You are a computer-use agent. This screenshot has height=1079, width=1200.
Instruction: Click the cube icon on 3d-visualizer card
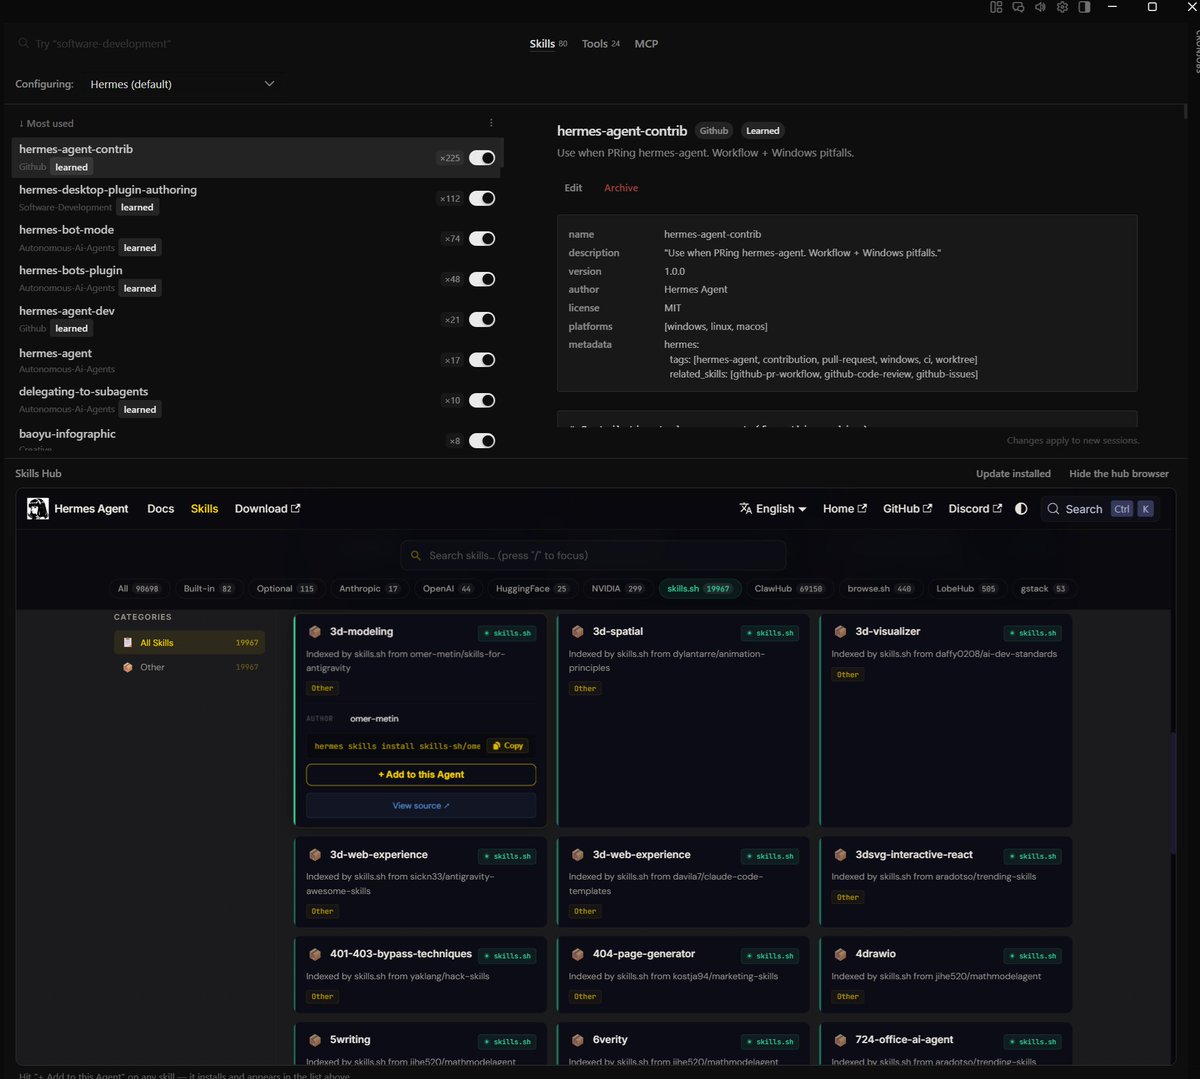[x=840, y=632]
